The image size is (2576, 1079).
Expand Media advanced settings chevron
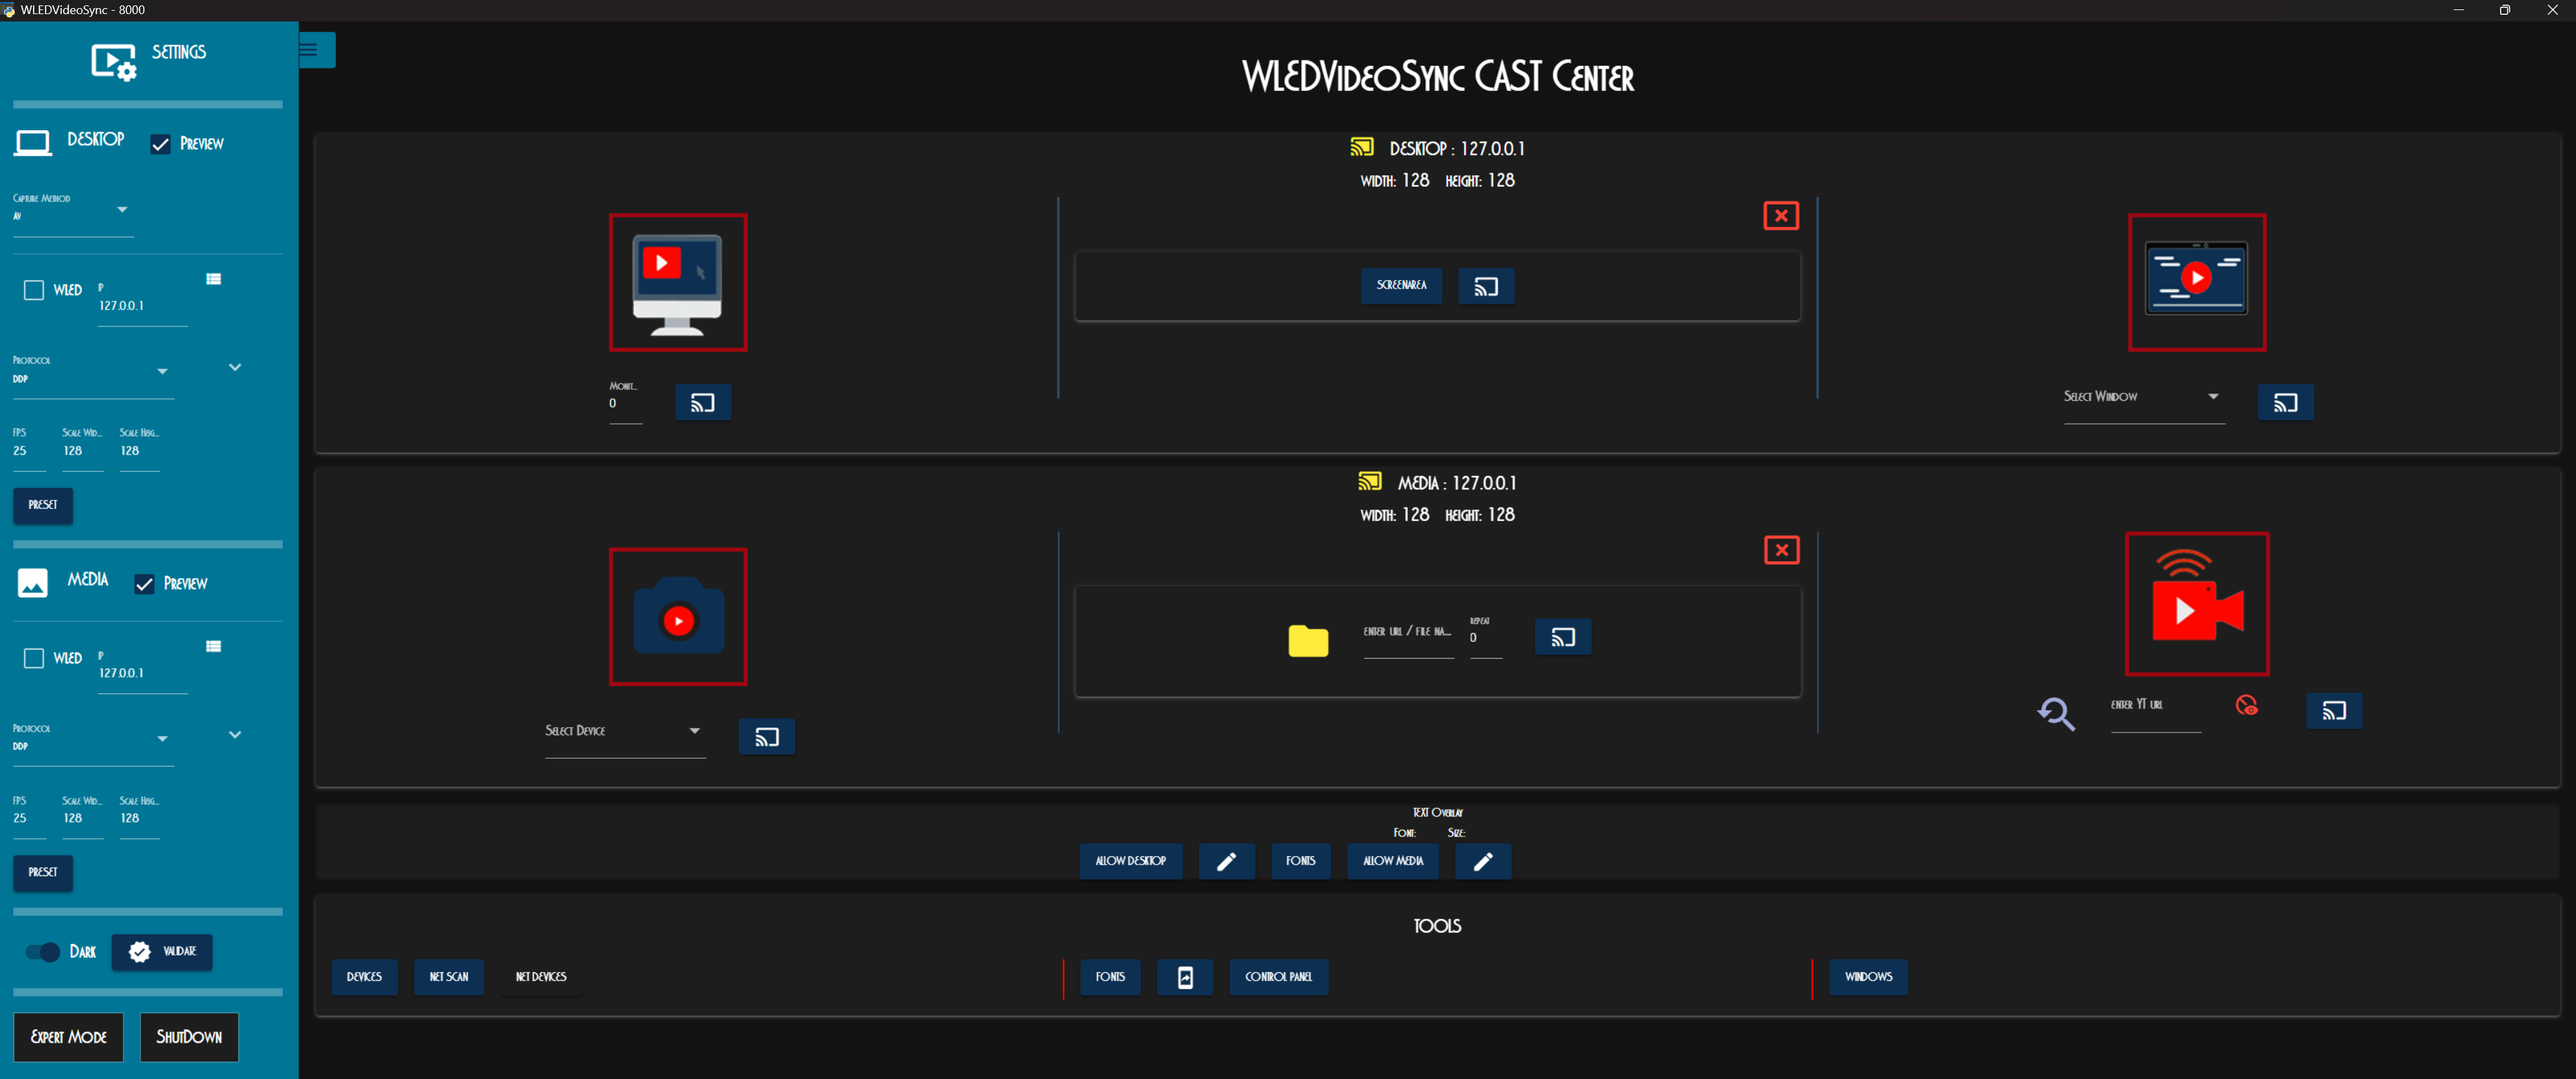[x=235, y=735]
